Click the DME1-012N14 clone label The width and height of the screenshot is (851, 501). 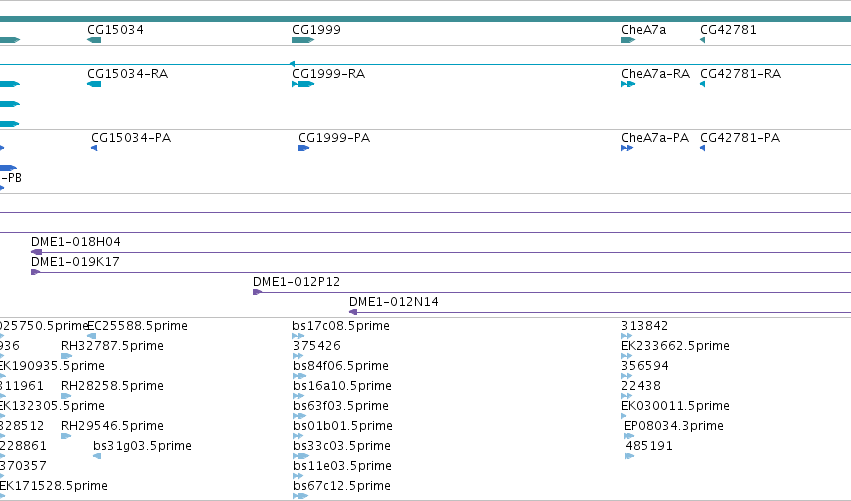(393, 302)
